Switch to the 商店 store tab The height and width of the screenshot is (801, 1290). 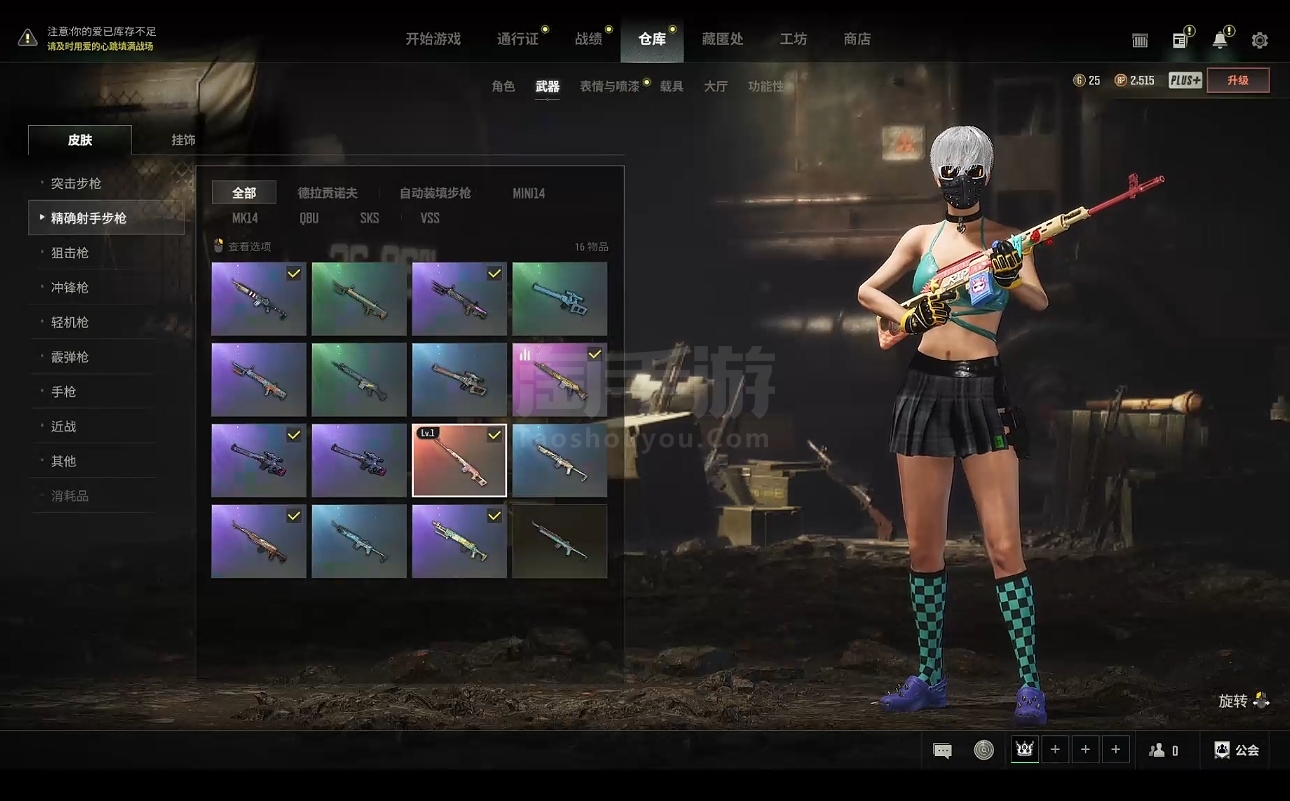coord(857,39)
